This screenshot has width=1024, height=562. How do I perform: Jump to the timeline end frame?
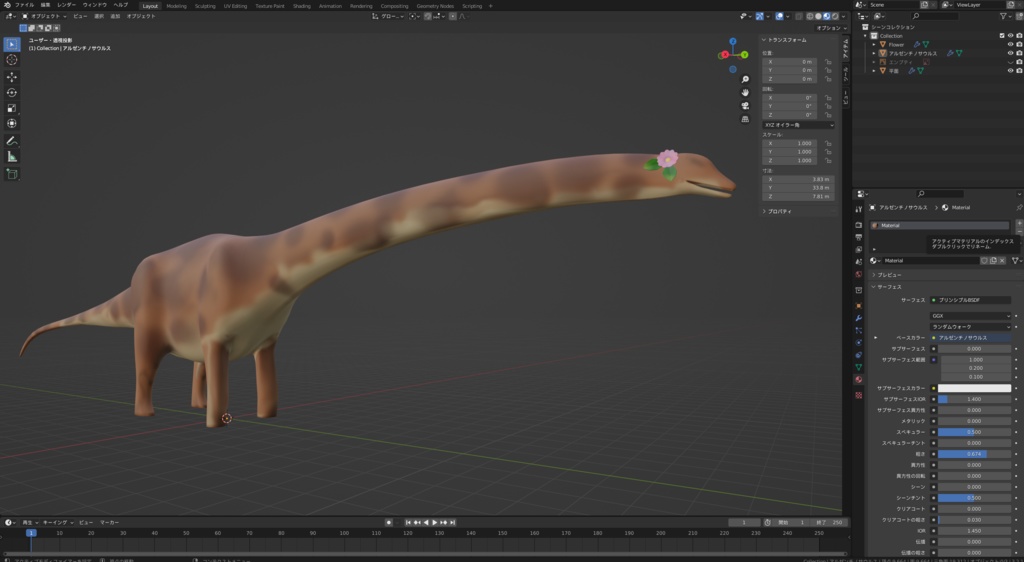coord(452,522)
